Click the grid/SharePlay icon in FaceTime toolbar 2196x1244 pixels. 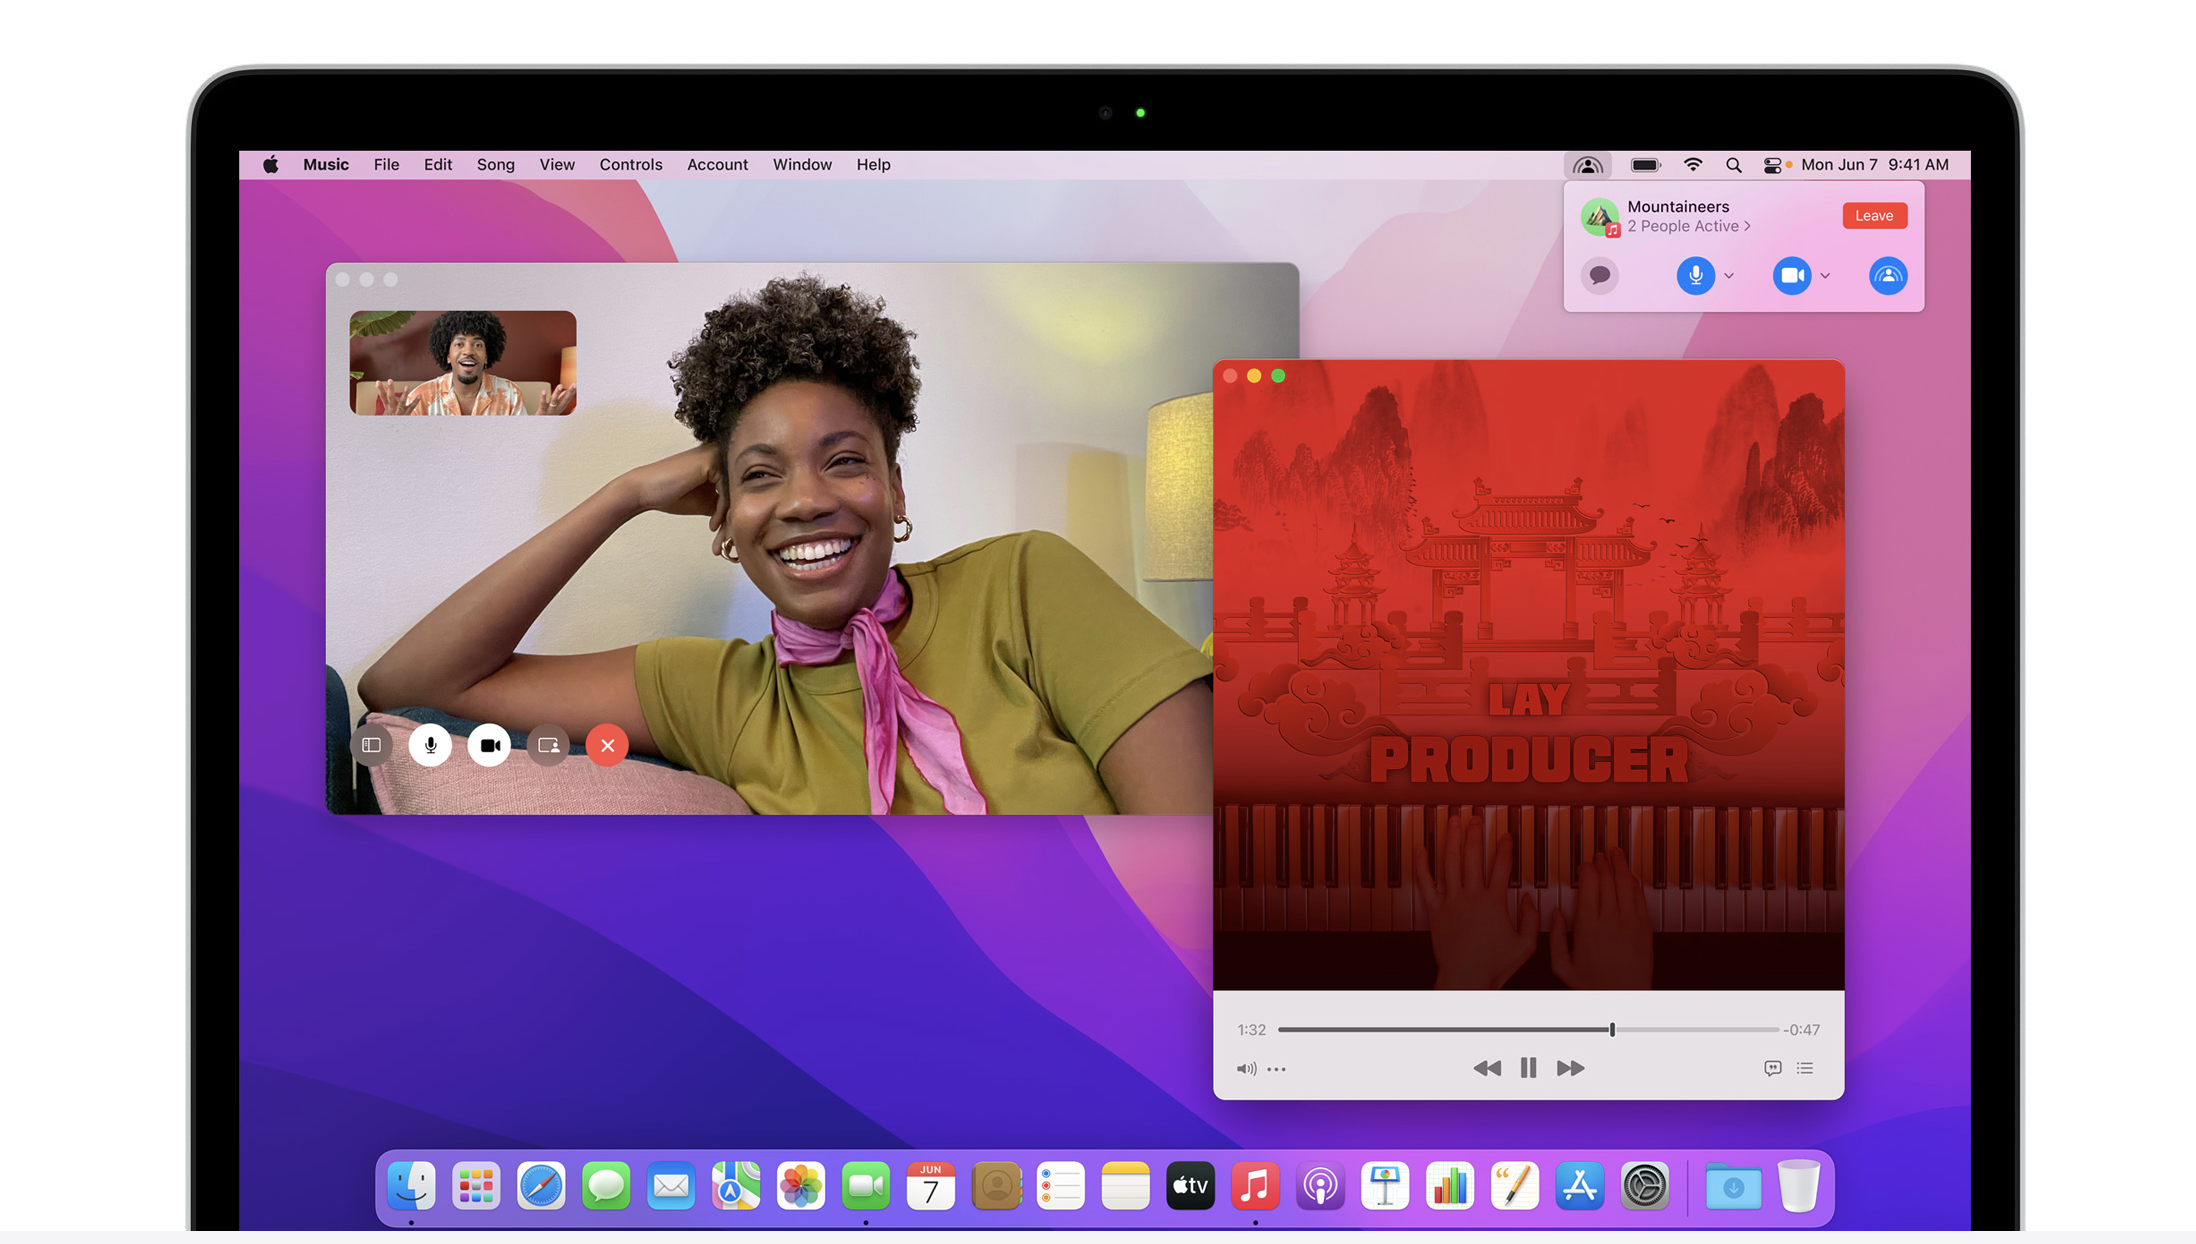point(371,743)
